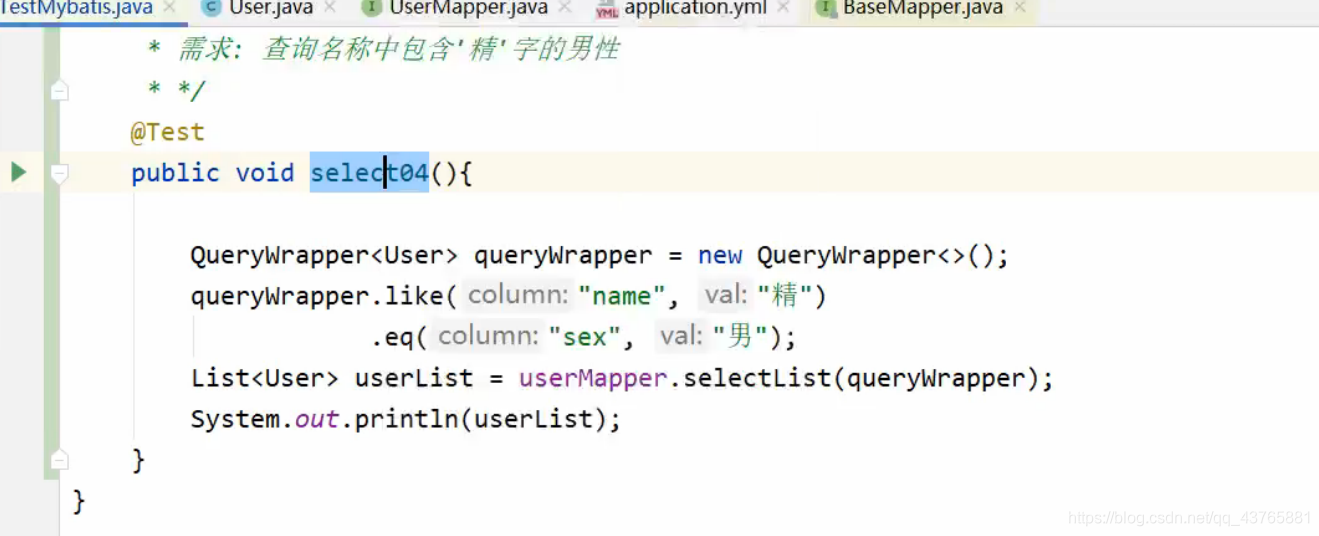Close the User.java tab

pyautogui.click(x=329, y=8)
